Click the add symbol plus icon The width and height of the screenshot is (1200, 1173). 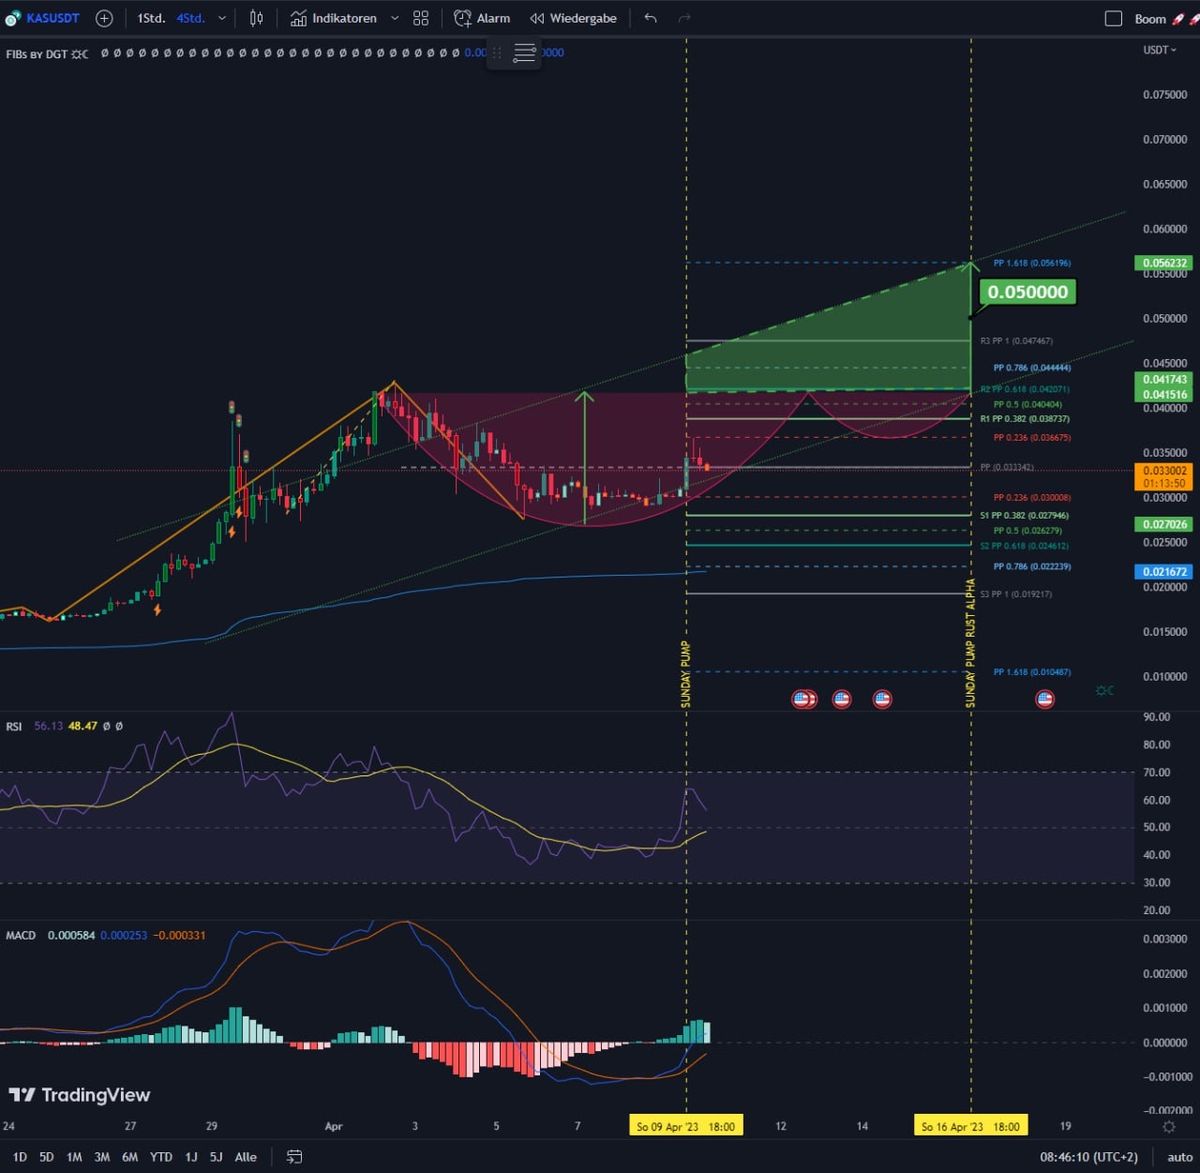coord(104,18)
